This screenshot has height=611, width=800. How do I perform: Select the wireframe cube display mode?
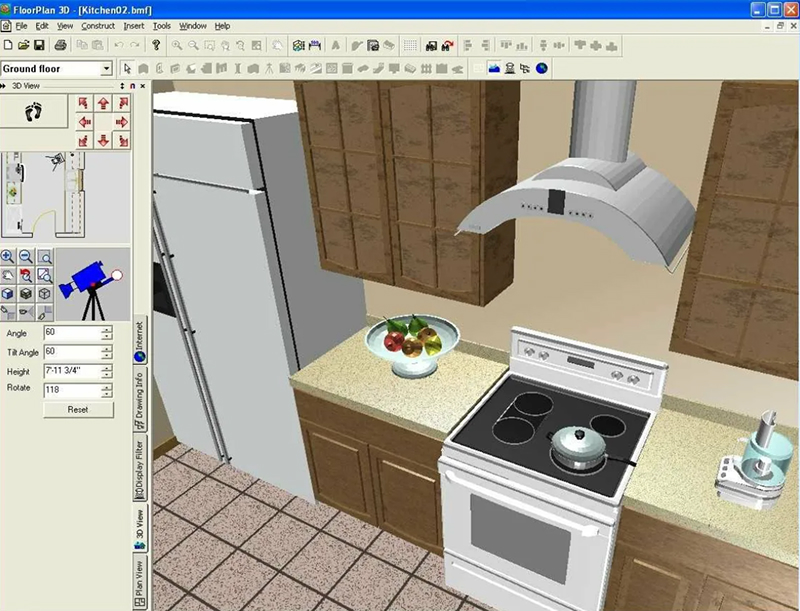pos(45,294)
